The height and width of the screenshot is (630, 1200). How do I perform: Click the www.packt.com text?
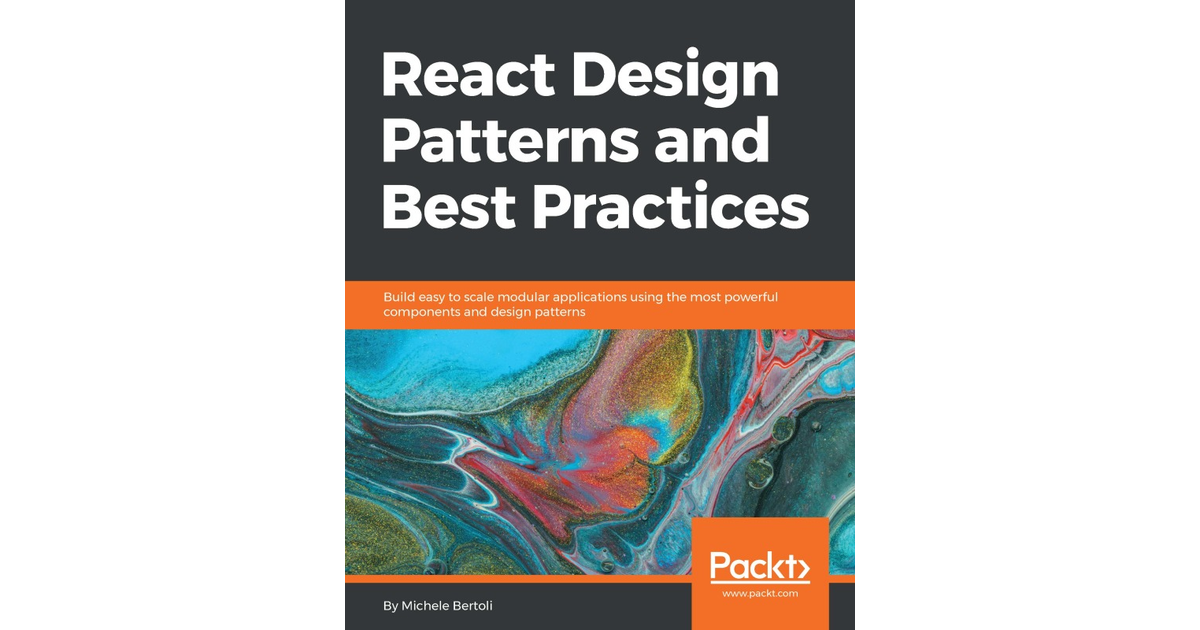pyautogui.click(x=760, y=594)
